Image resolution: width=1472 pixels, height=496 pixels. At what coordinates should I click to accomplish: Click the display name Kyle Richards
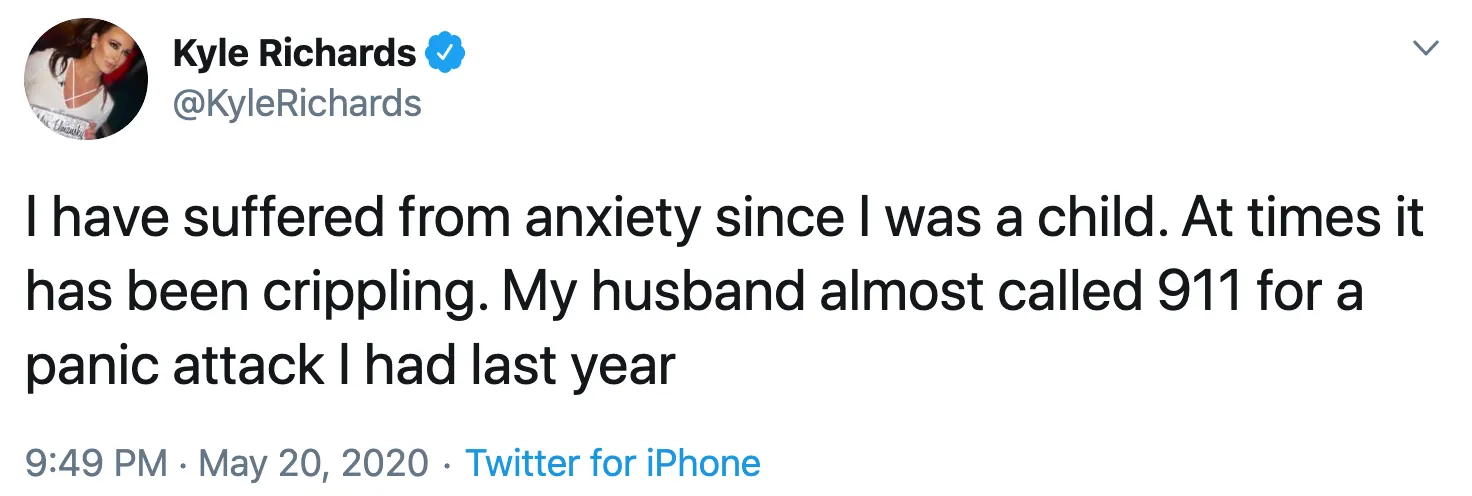pos(294,54)
